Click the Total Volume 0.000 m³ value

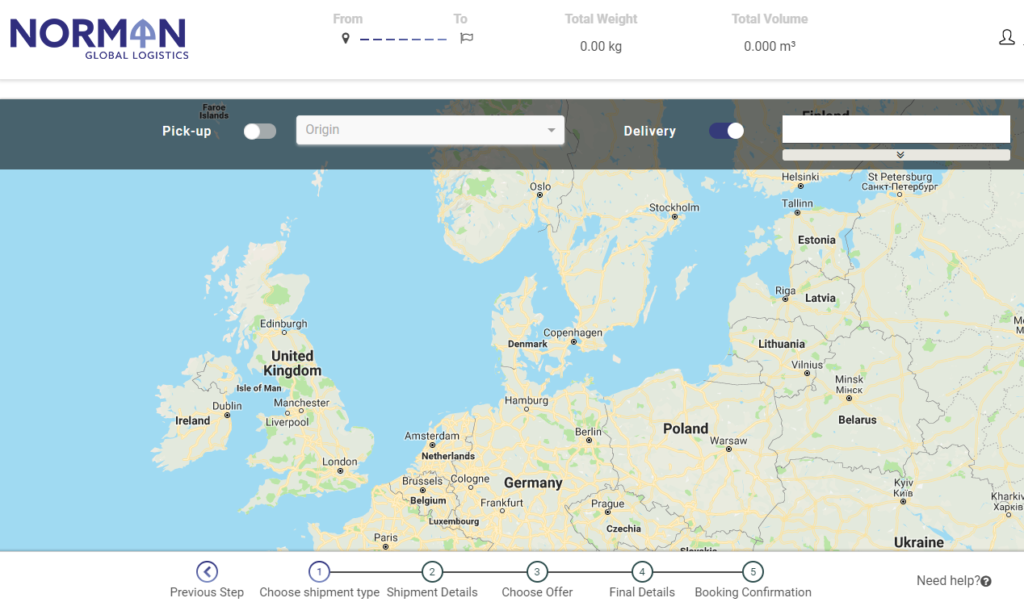(x=769, y=46)
